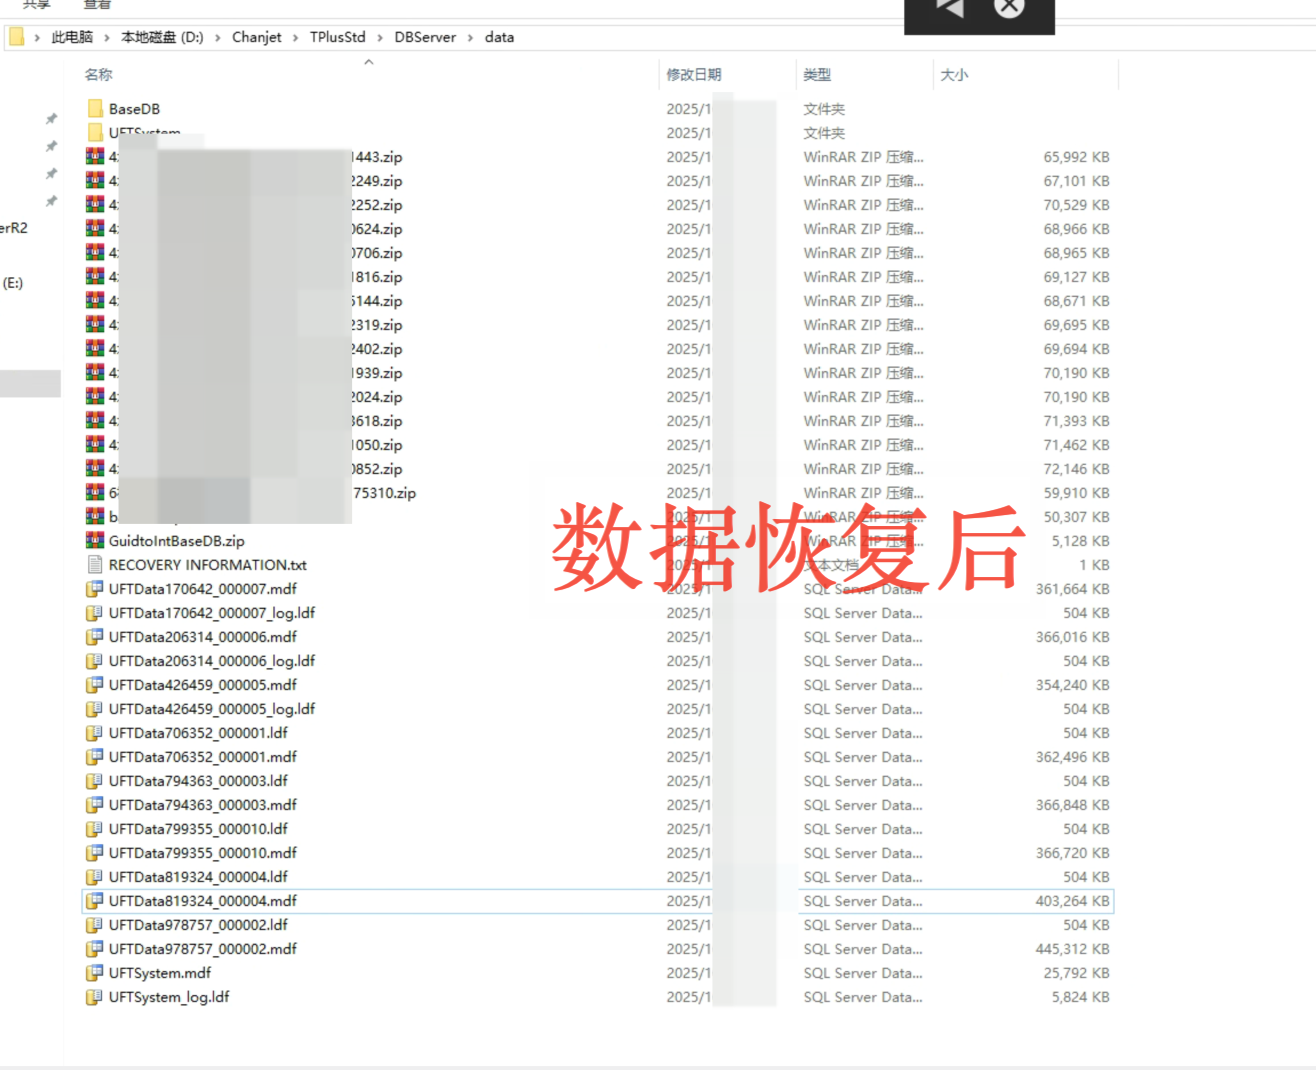
Task: Open the chevron dropdown after DBServer
Action: [x=470, y=38]
